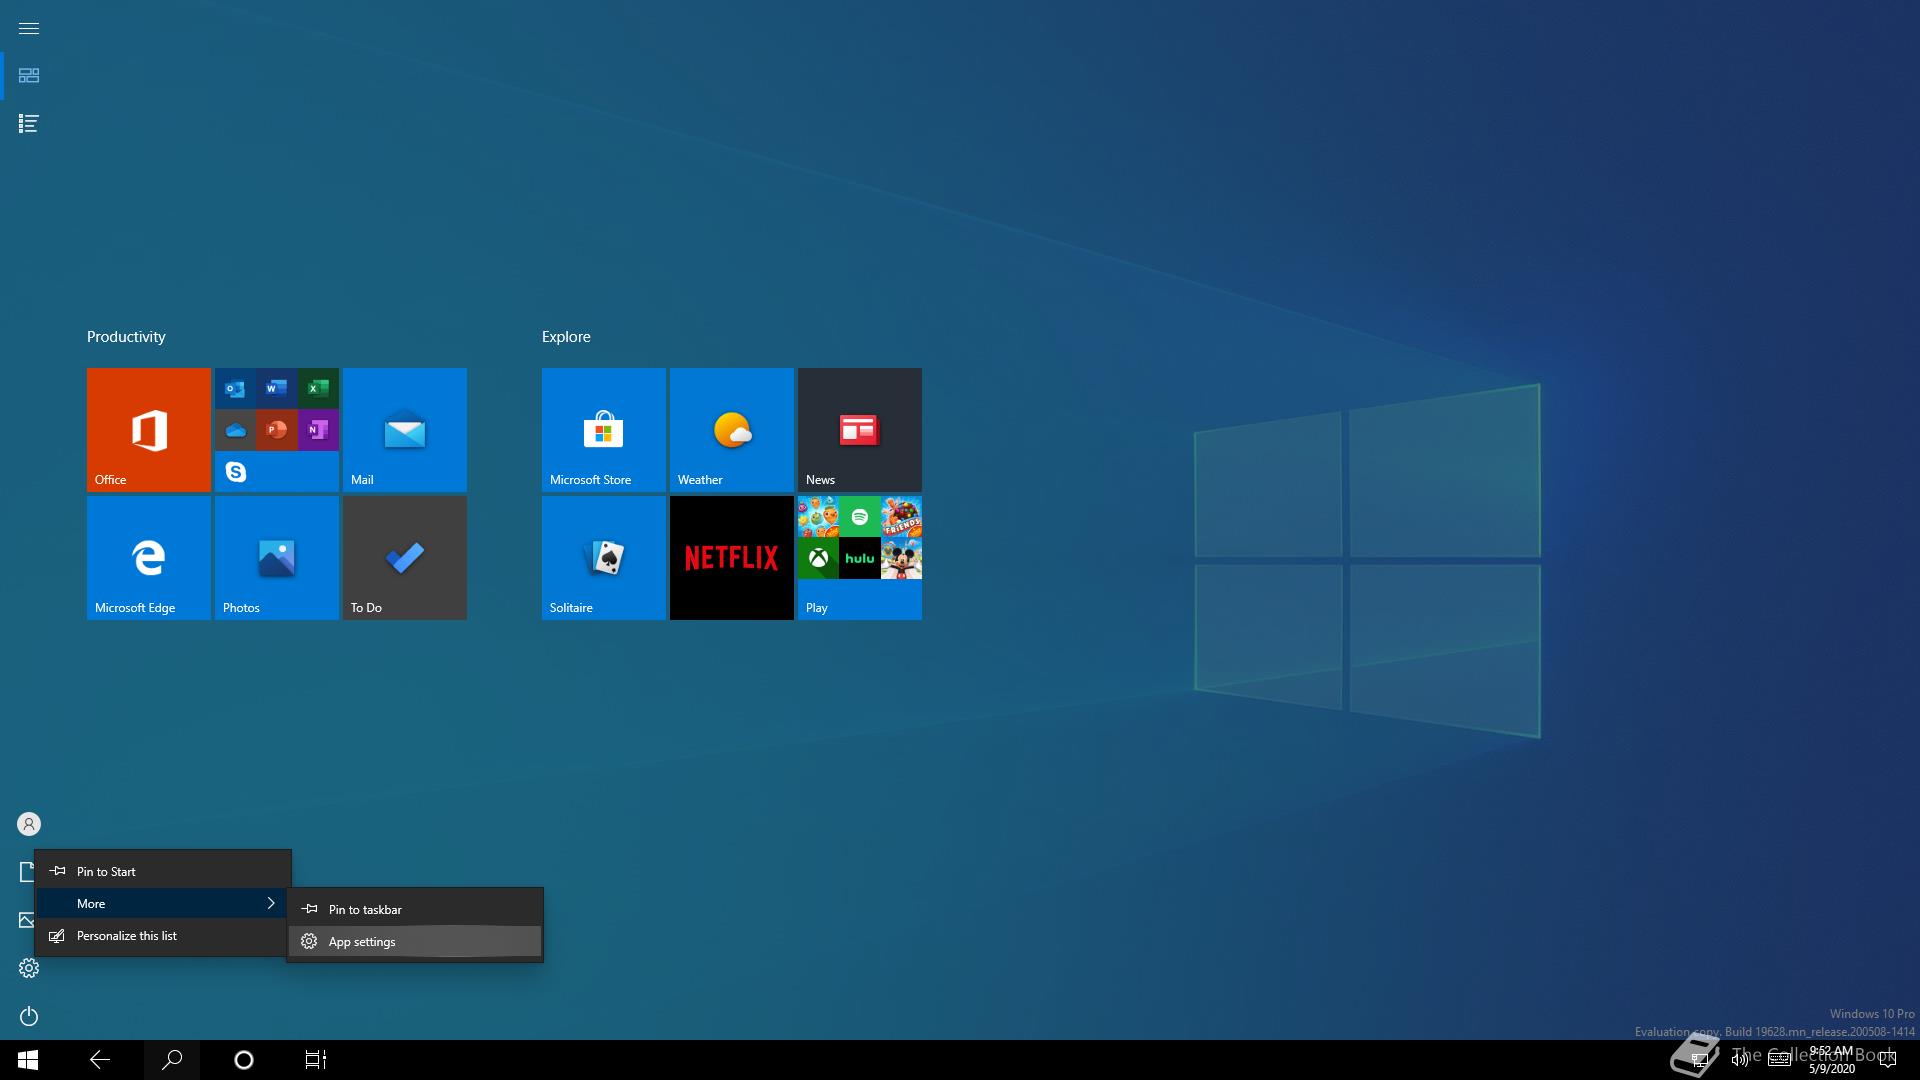Open Search from the taskbar magnifier

click(x=172, y=1060)
